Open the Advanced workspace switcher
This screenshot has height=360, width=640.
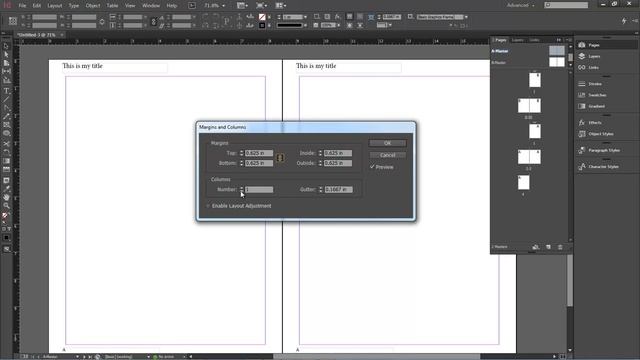pyautogui.click(x=520, y=5)
